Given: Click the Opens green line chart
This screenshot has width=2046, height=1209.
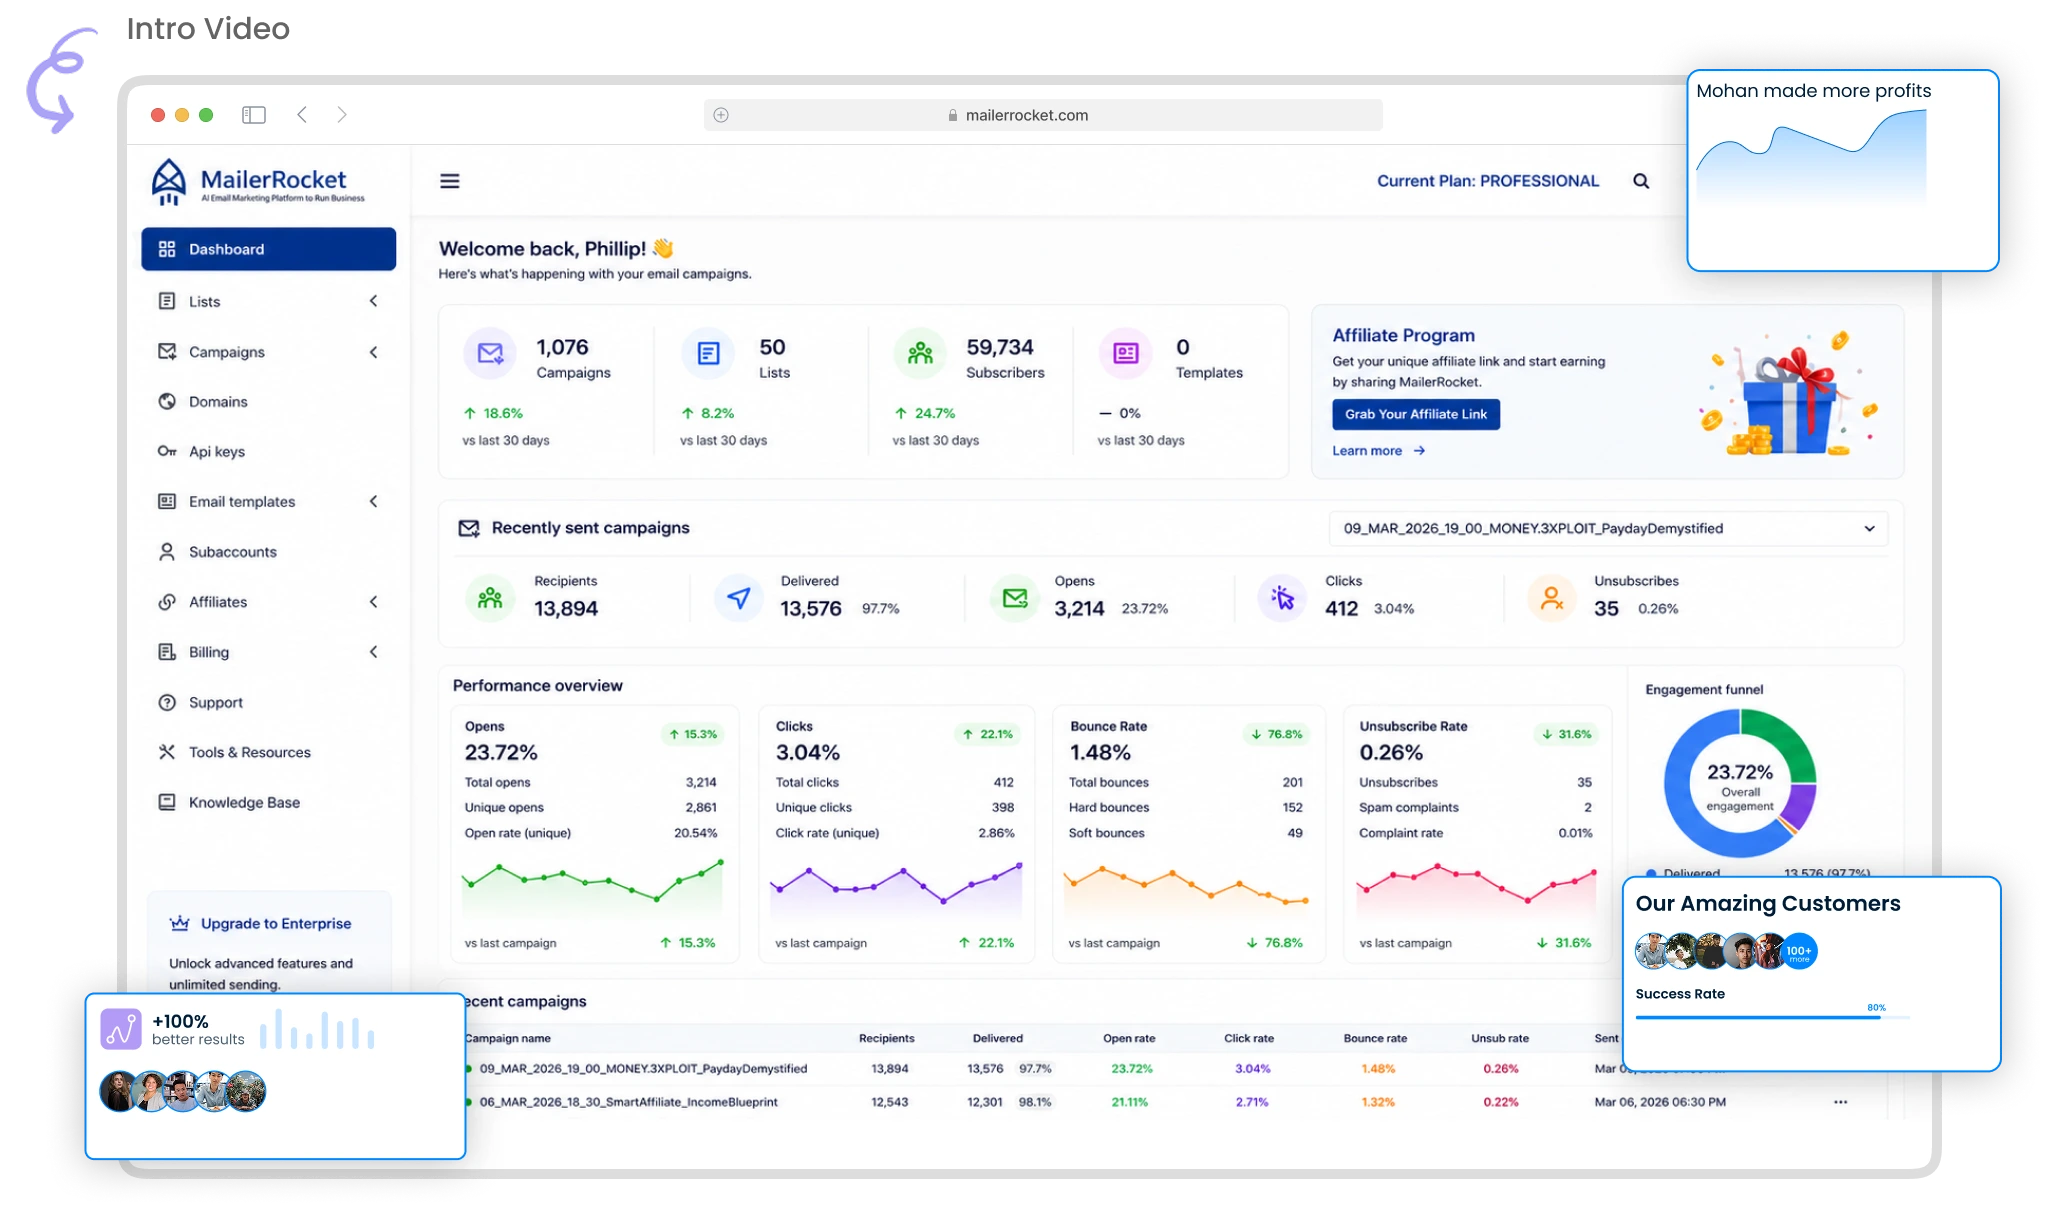Looking at the screenshot, I should [x=592, y=885].
